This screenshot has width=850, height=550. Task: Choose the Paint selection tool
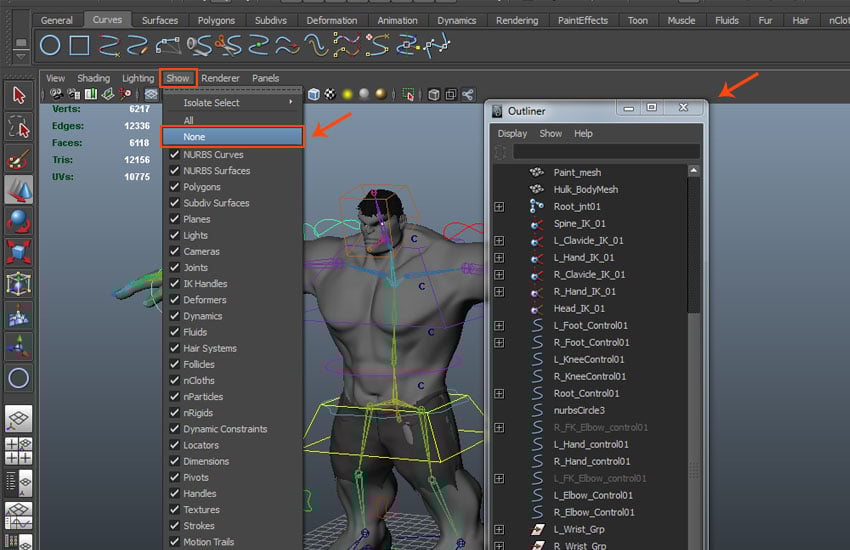[x=18, y=159]
